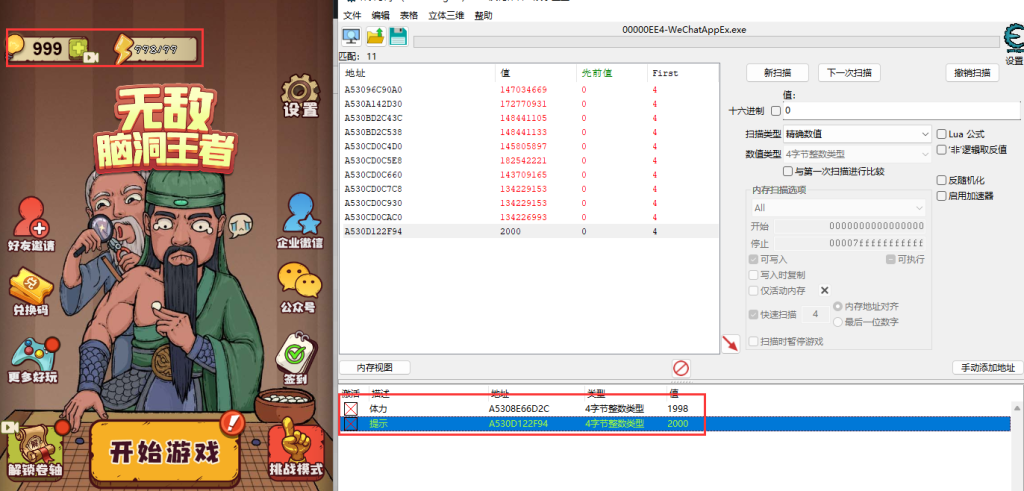Screen dimensions: 1024x491
Task: Select 内存地址对齐 radio option
Action: [x=838, y=306]
